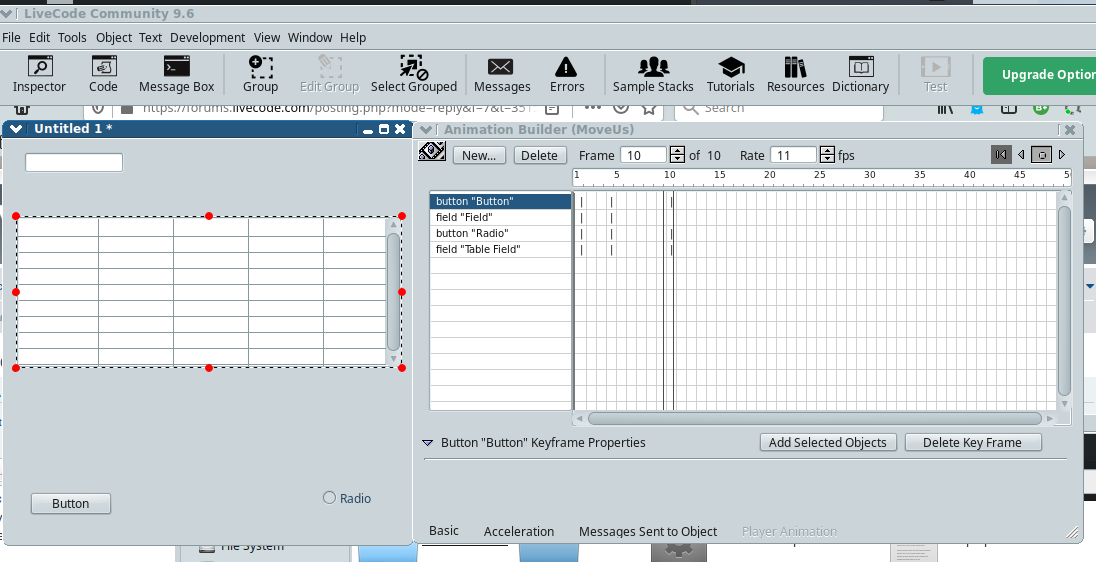This screenshot has width=1096, height=562.
Task: Open the Untitled 1 window title dropdown
Action: [x=17, y=129]
